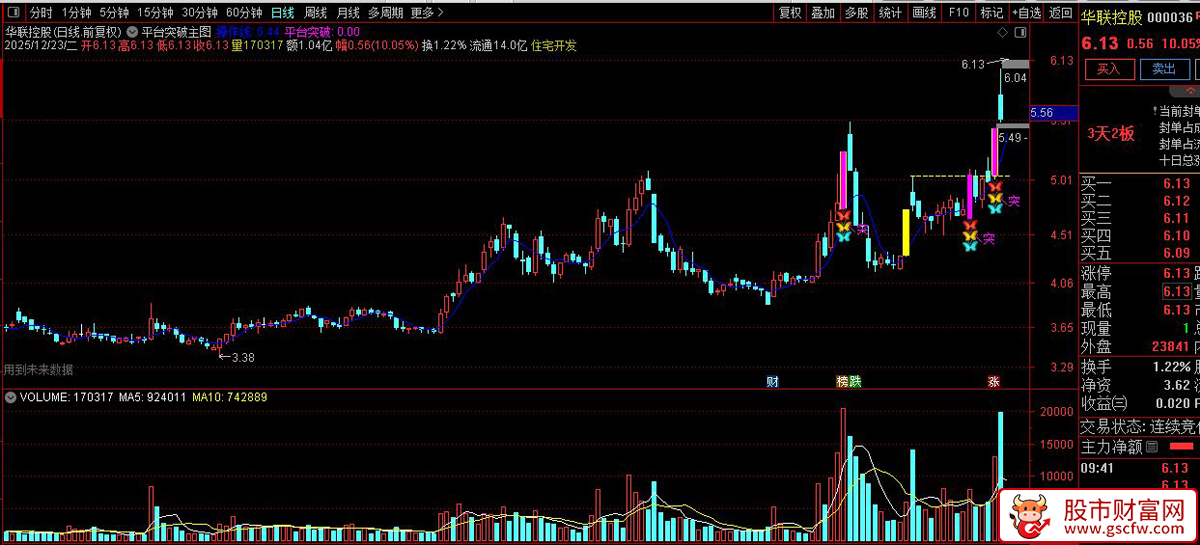The width and height of the screenshot is (1200, 545).
Task: Click the 净资 value 3.62
Action: click(x=1175, y=385)
